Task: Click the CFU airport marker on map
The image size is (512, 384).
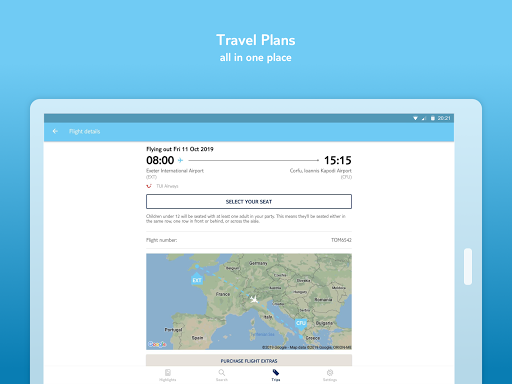Action: [x=301, y=324]
